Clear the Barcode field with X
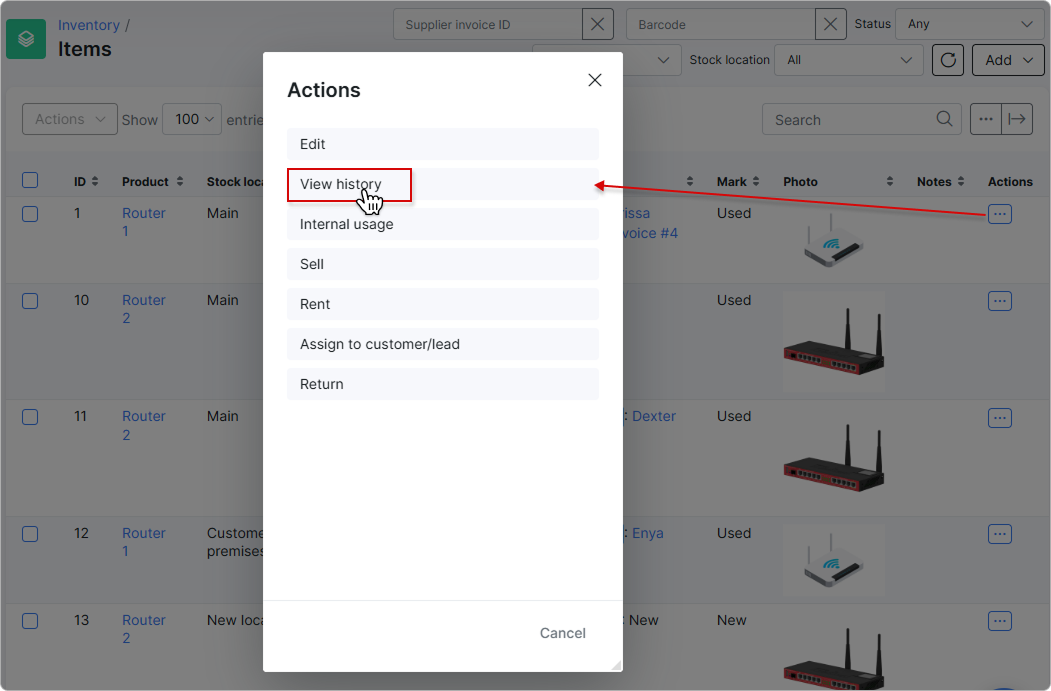Image resolution: width=1051 pixels, height=691 pixels. pos(830,24)
